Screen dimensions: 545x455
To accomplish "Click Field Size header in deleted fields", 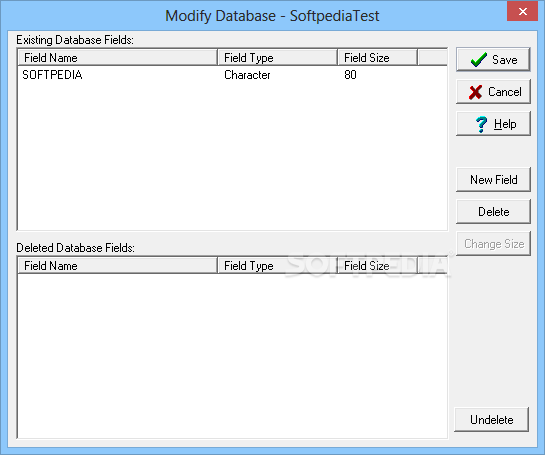I will click(x=377, y=266).
